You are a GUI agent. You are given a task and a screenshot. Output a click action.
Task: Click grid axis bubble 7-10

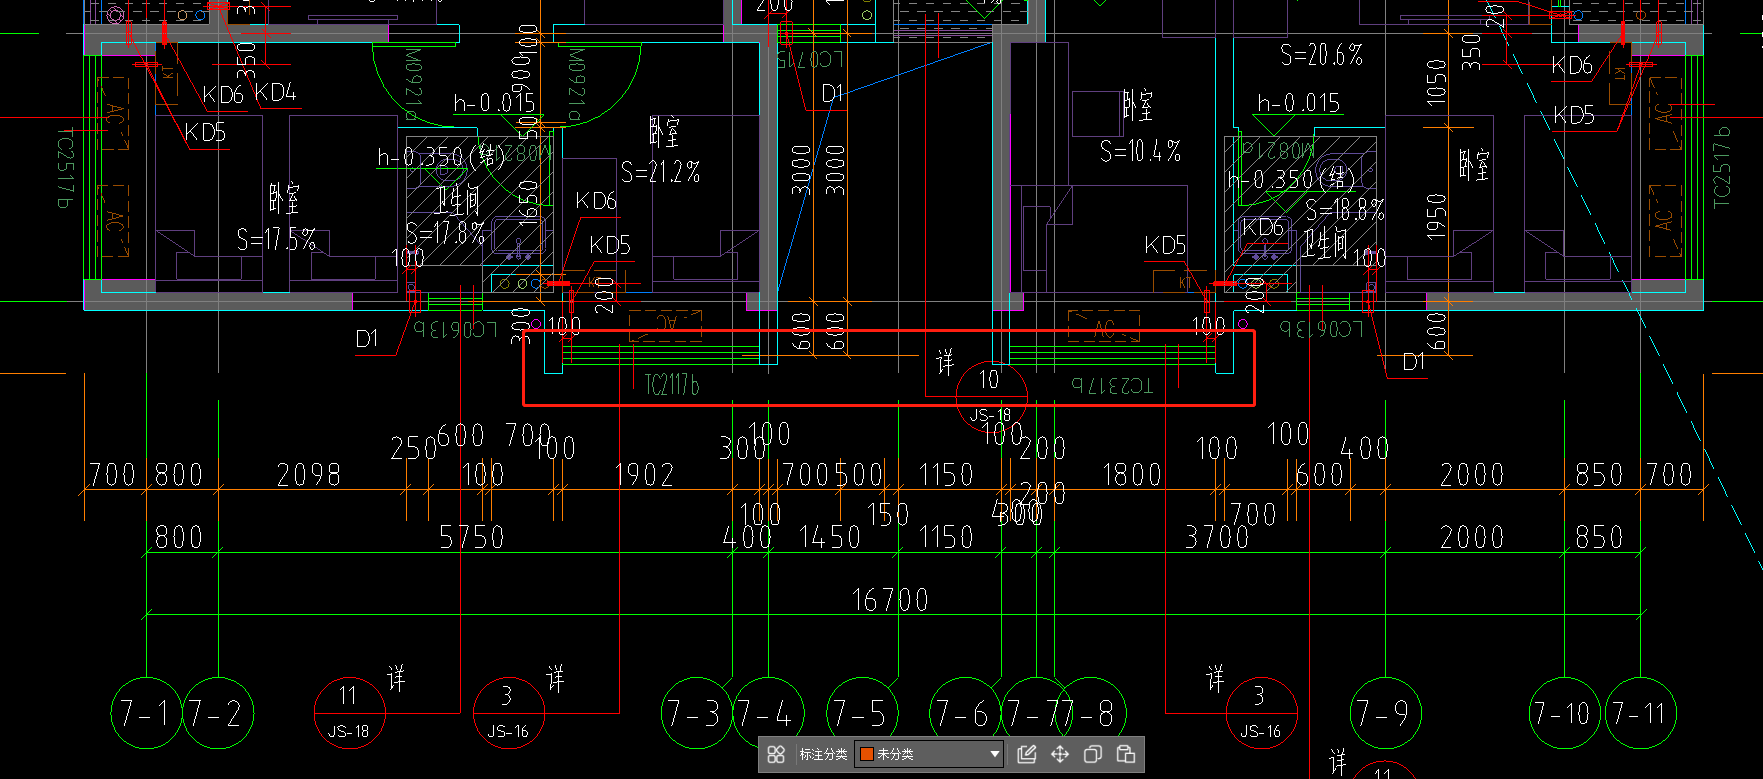(x=1566, y=713)
